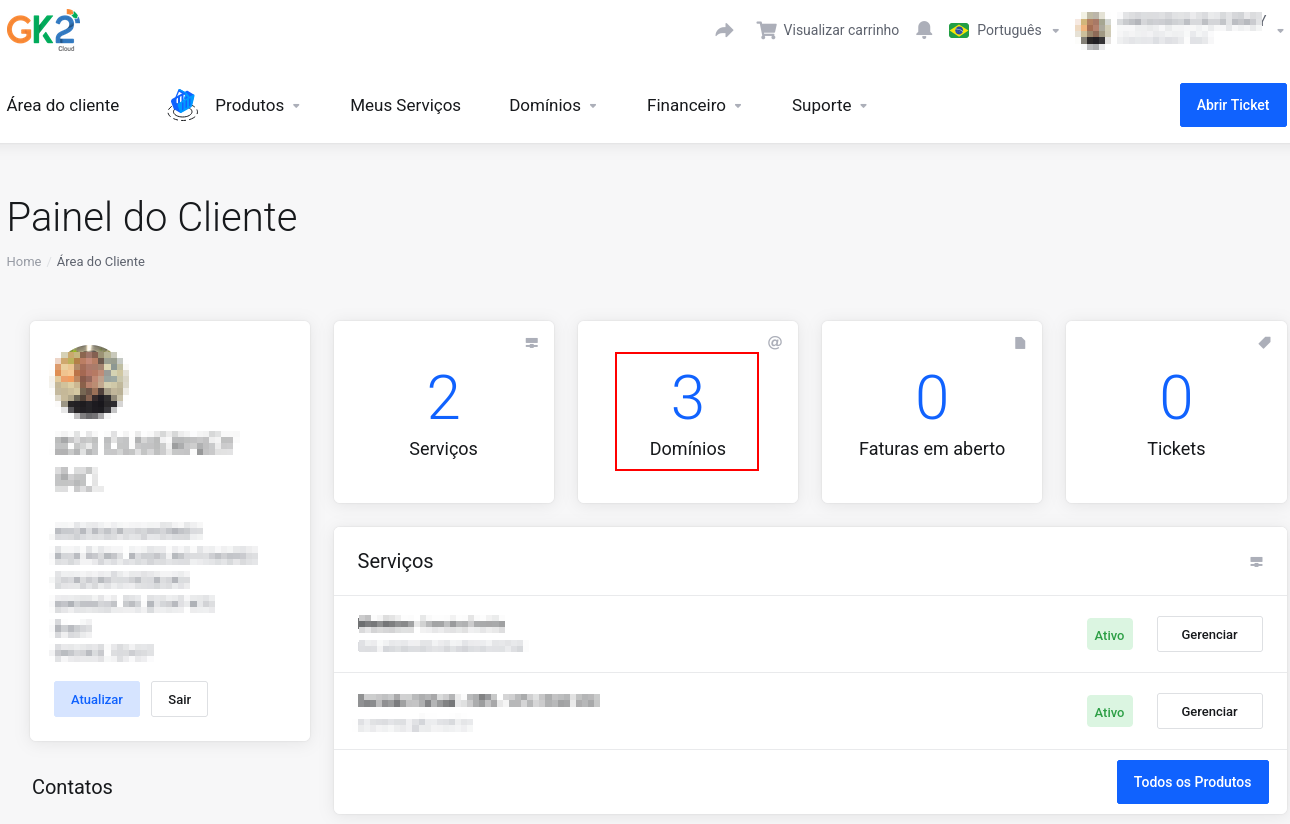Expand the Produtos menu

pos(258,105)
